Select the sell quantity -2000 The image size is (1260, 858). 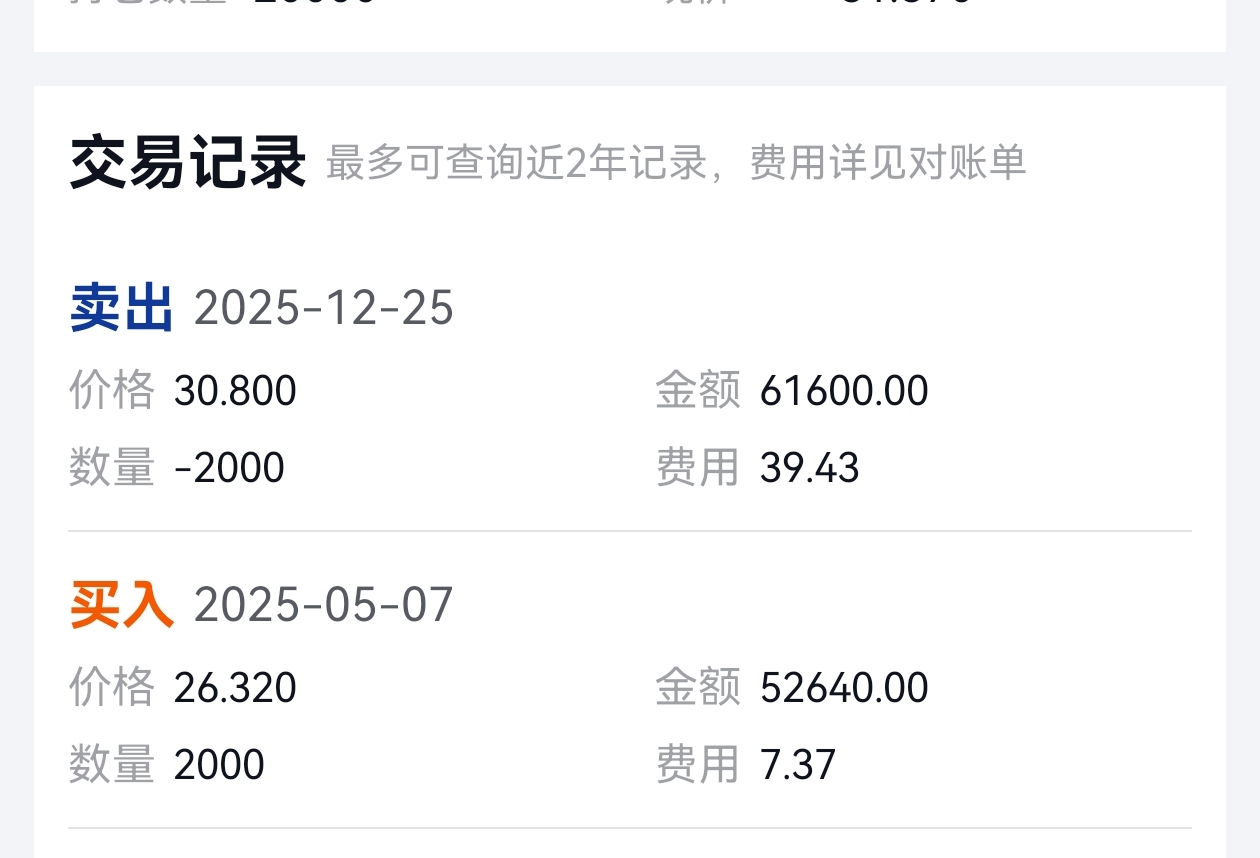pos(229,468)
